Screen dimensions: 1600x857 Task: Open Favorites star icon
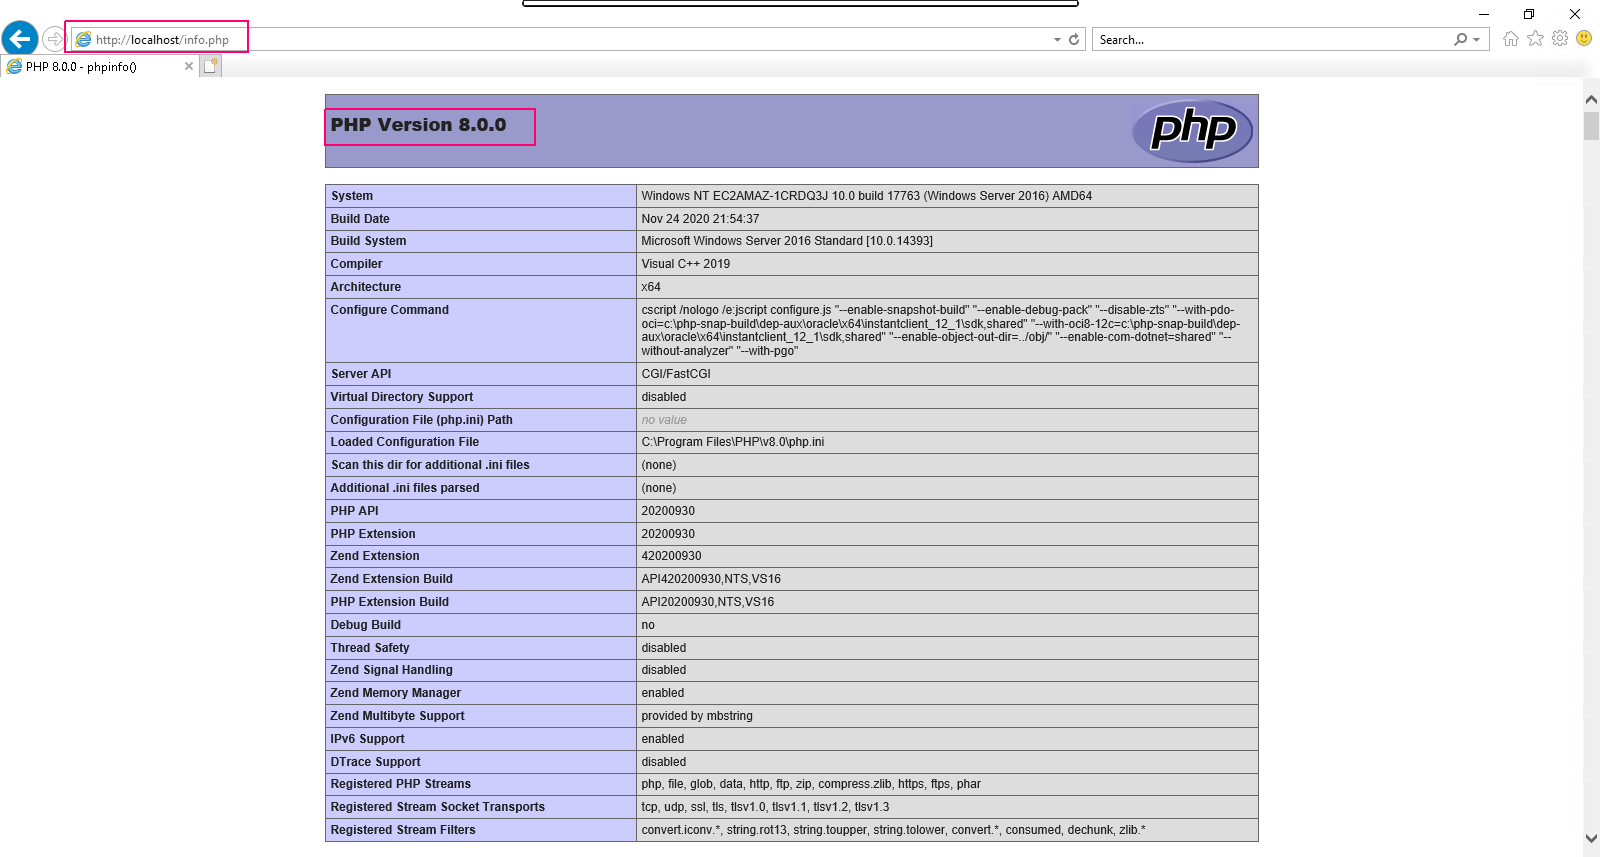(x=1535, y=39)
